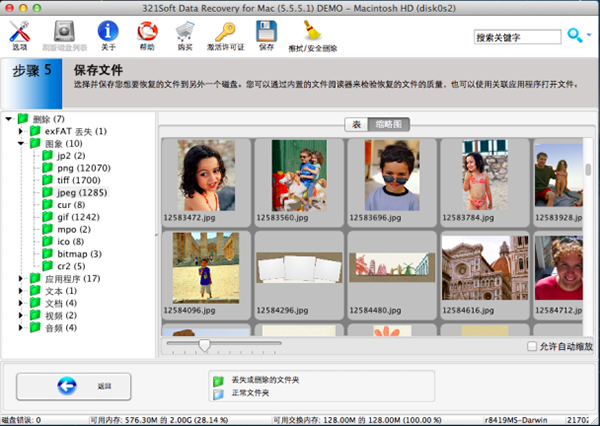
Task: Open the 关于 about info icon
Action: pos(108,31)
